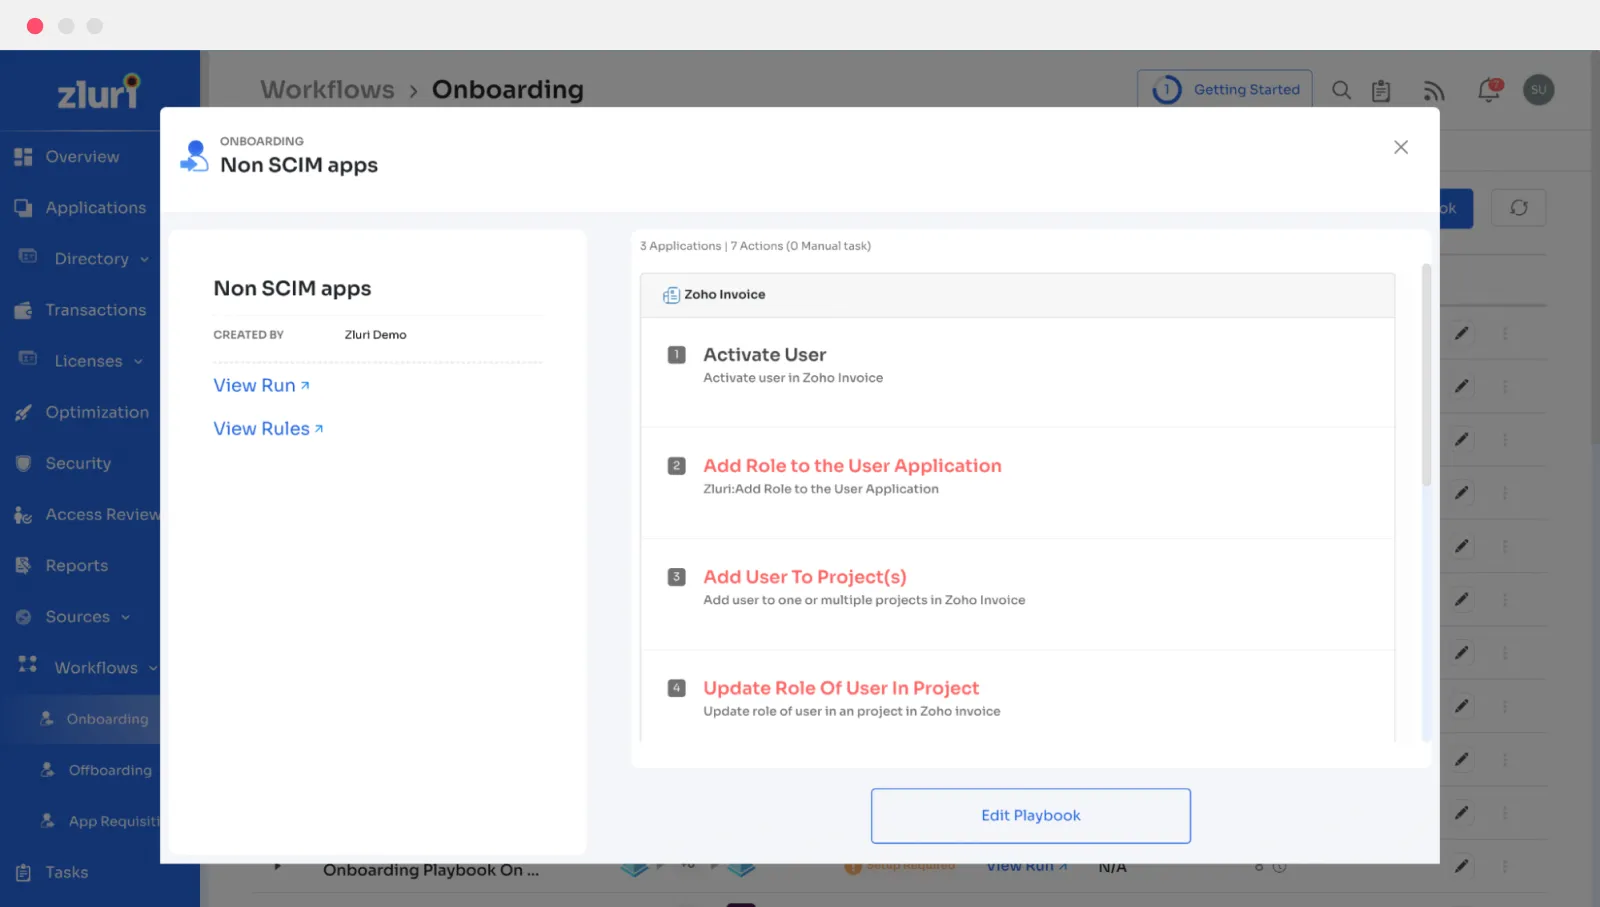Screen dimensions: 1600x907
Task: Expand the Sources menu chevron
Action: [x=125, y=617]
